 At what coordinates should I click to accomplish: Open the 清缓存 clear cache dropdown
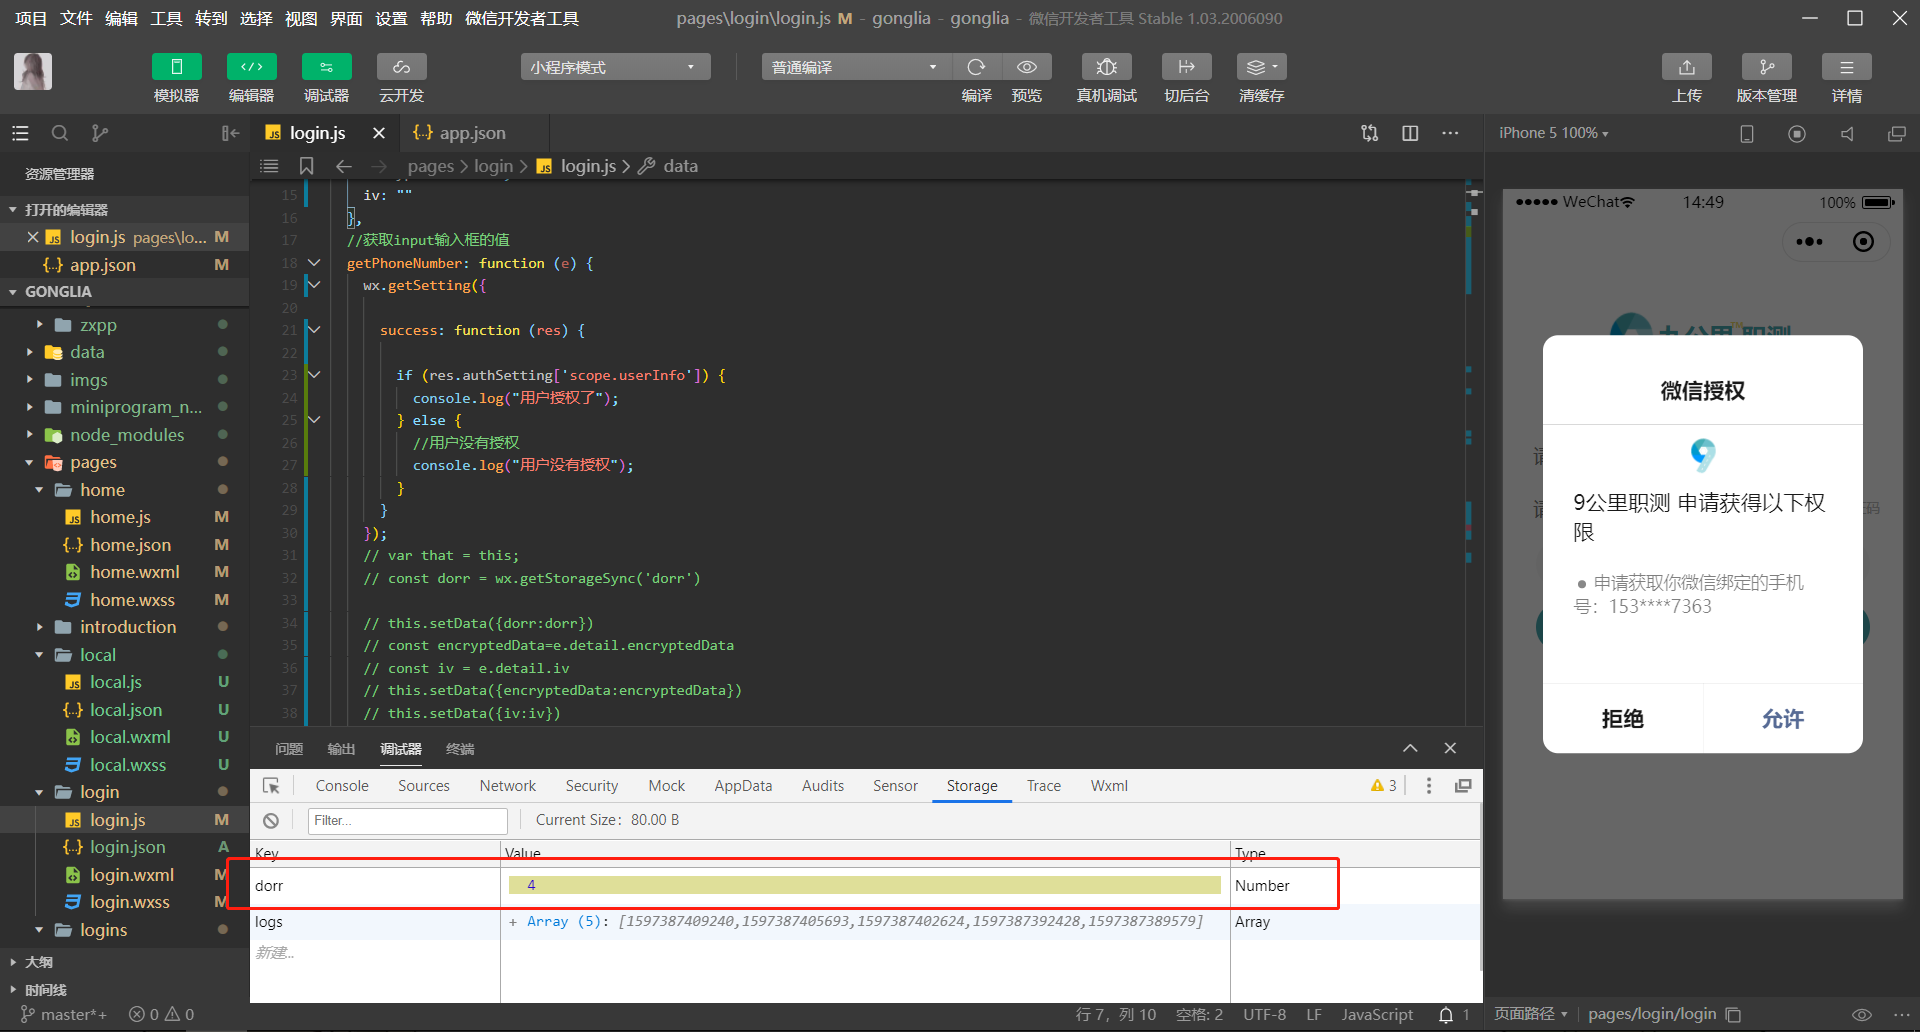coord(1261,67)
